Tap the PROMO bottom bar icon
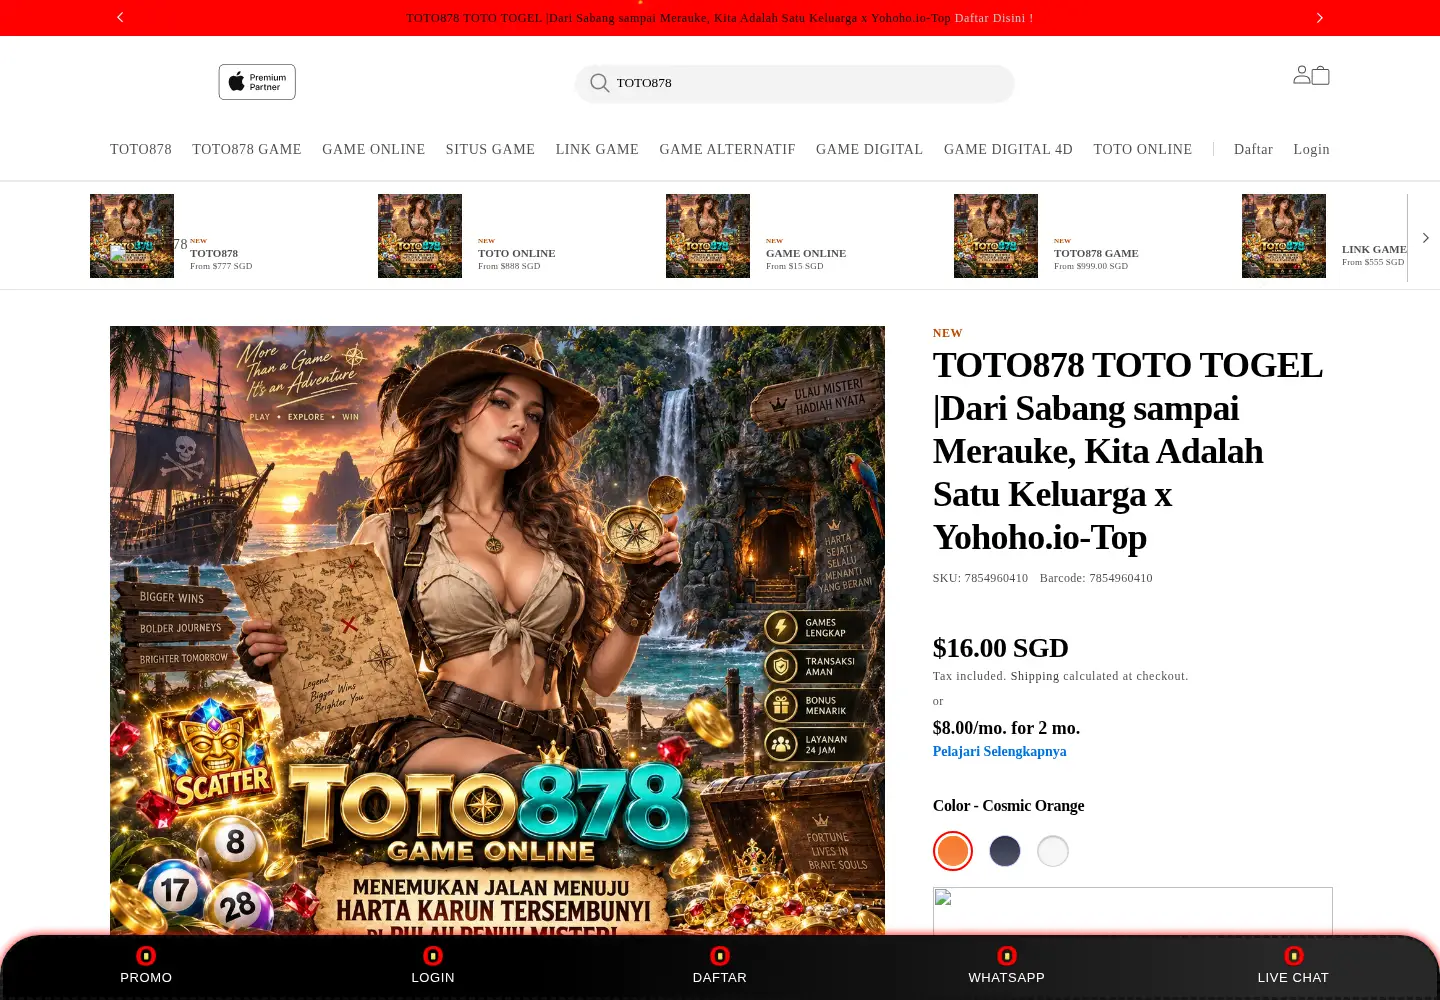Image resolution: width=1440 pixels, height=1000 pixels. [146, 956]
